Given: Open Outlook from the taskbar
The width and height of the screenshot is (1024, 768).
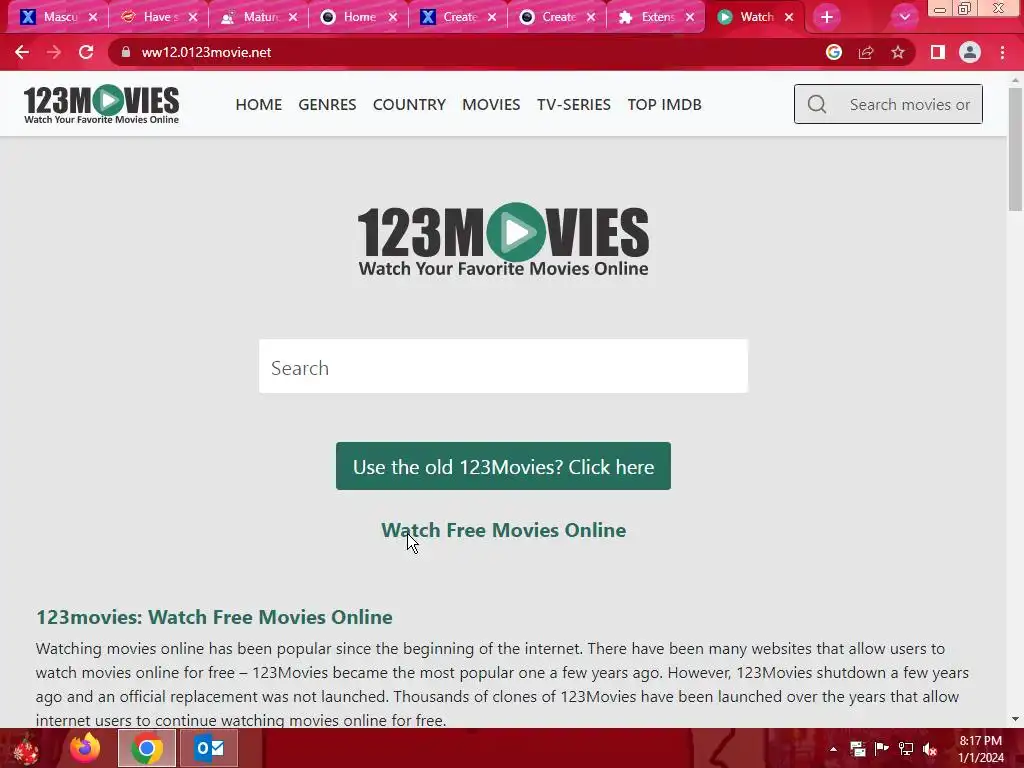Looking at the screenshot, I should [209, 748].
